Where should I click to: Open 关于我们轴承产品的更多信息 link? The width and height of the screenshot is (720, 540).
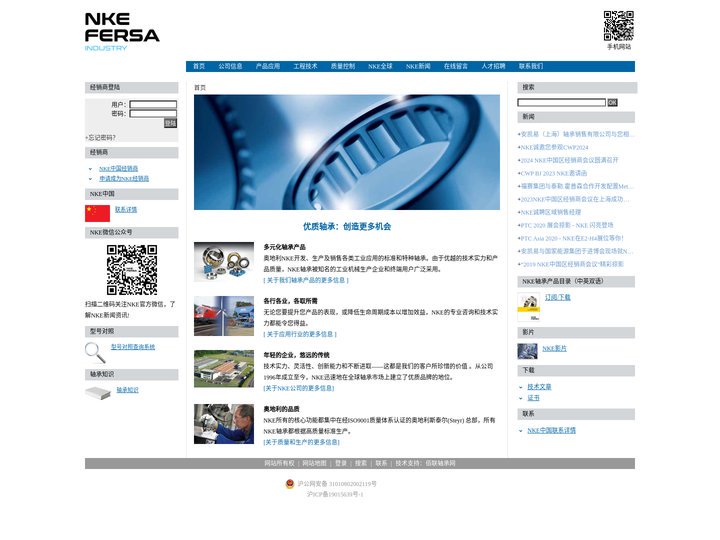pyautogui.click(x=306, y=280)
